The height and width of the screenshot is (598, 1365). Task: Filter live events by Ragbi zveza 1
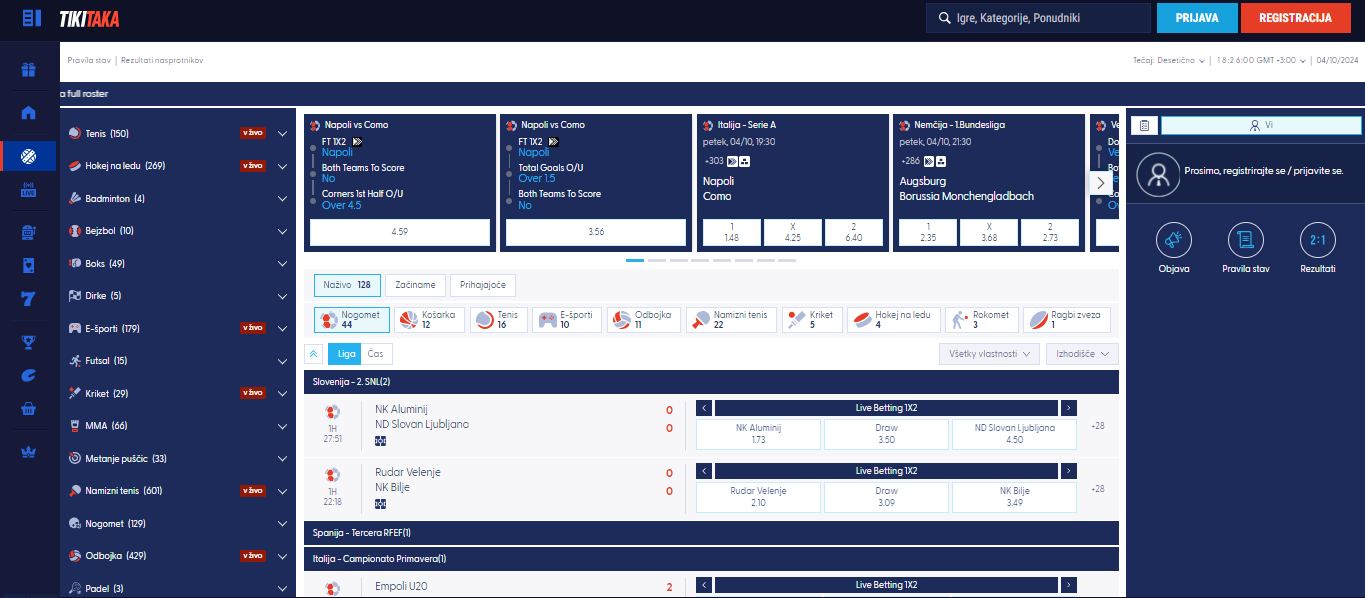point(1066,320)
